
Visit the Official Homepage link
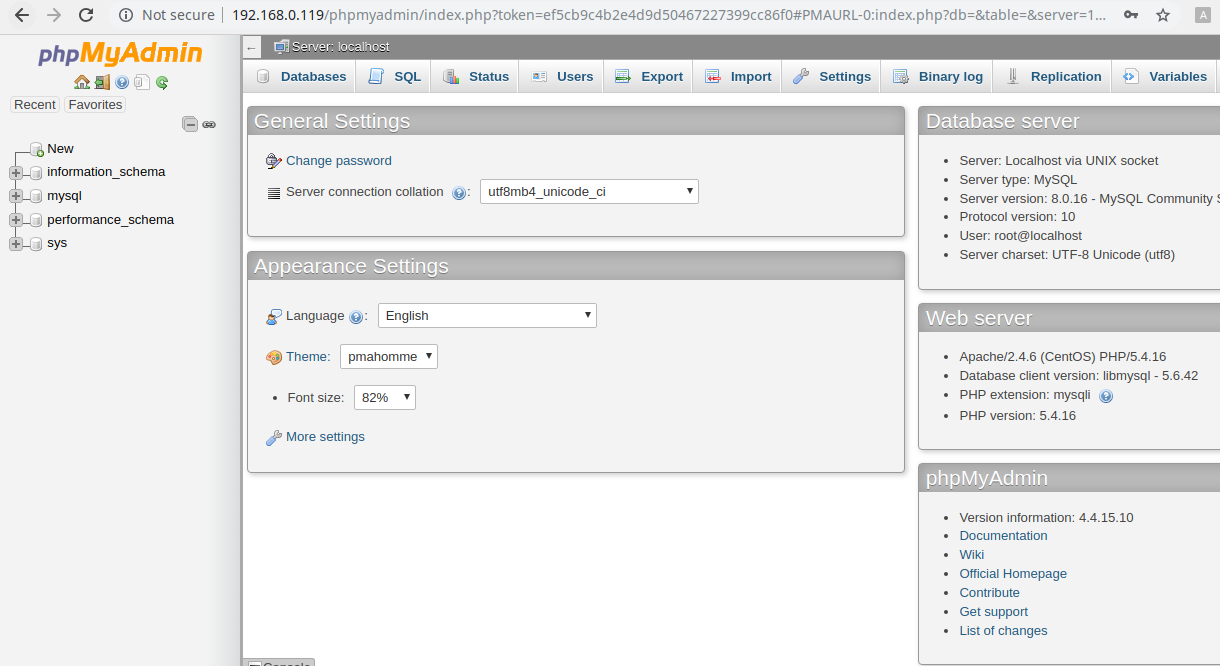[x=1013, y=574]
